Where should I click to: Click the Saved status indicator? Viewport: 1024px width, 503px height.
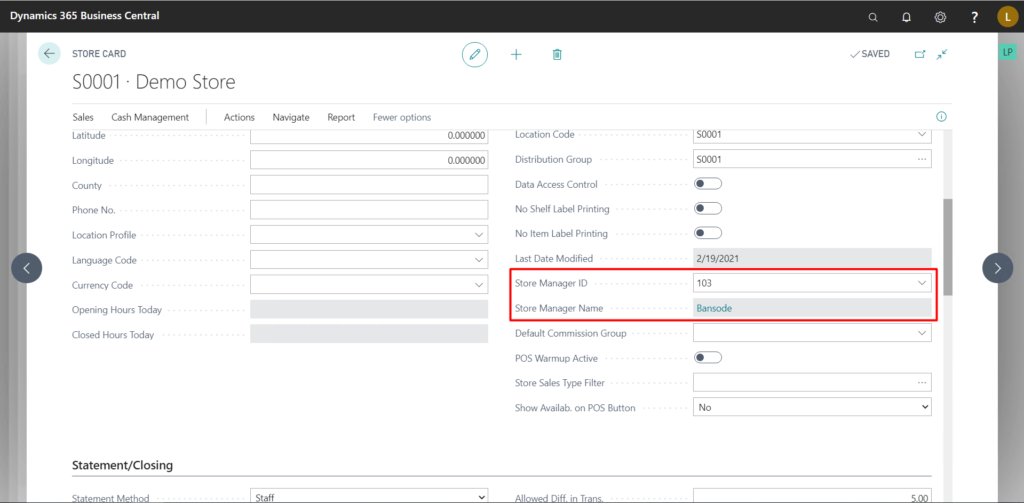point(869,54)
